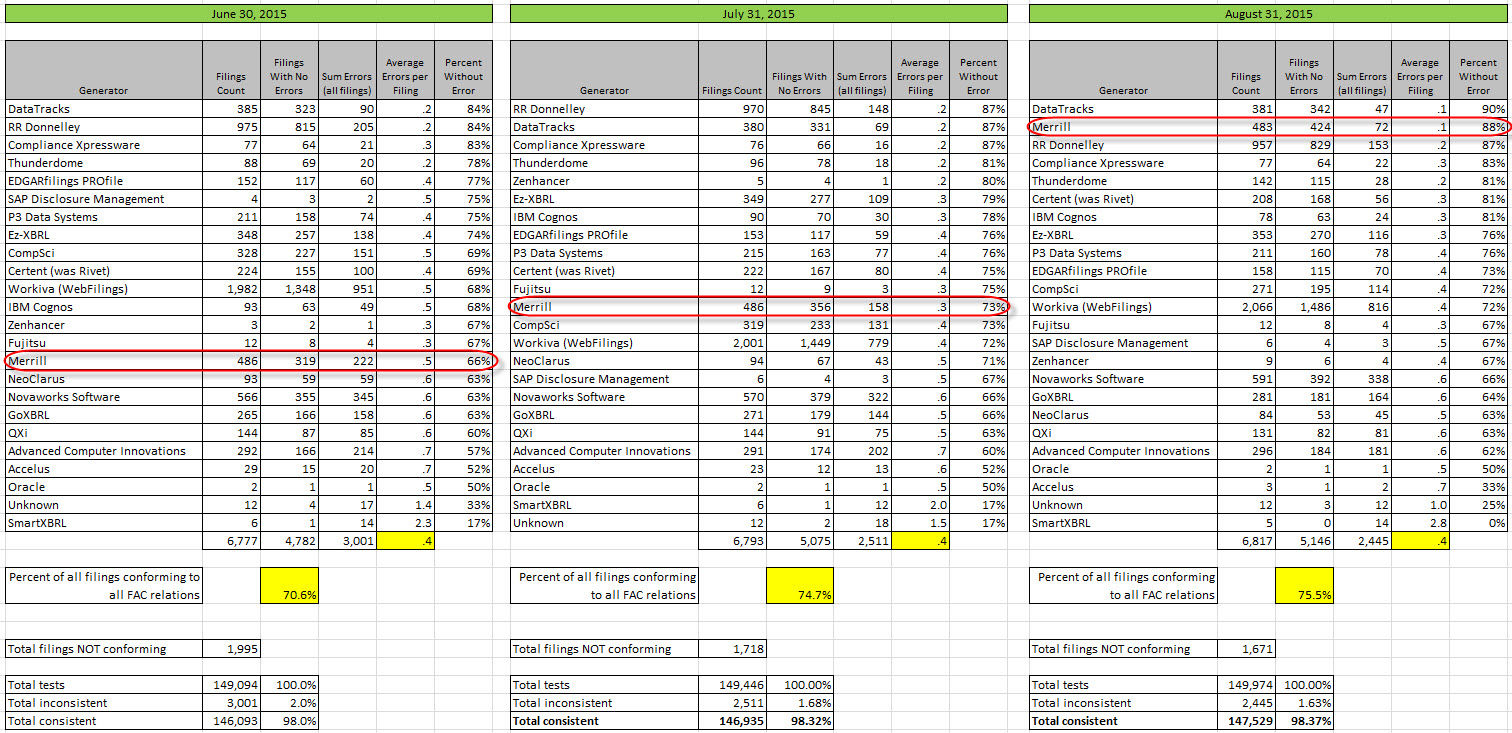The width and height of the screenshot is (1512, 733).
Task: Click Merrill in the July 31 table
Action: pyautogui.click(x=532, y=307)
